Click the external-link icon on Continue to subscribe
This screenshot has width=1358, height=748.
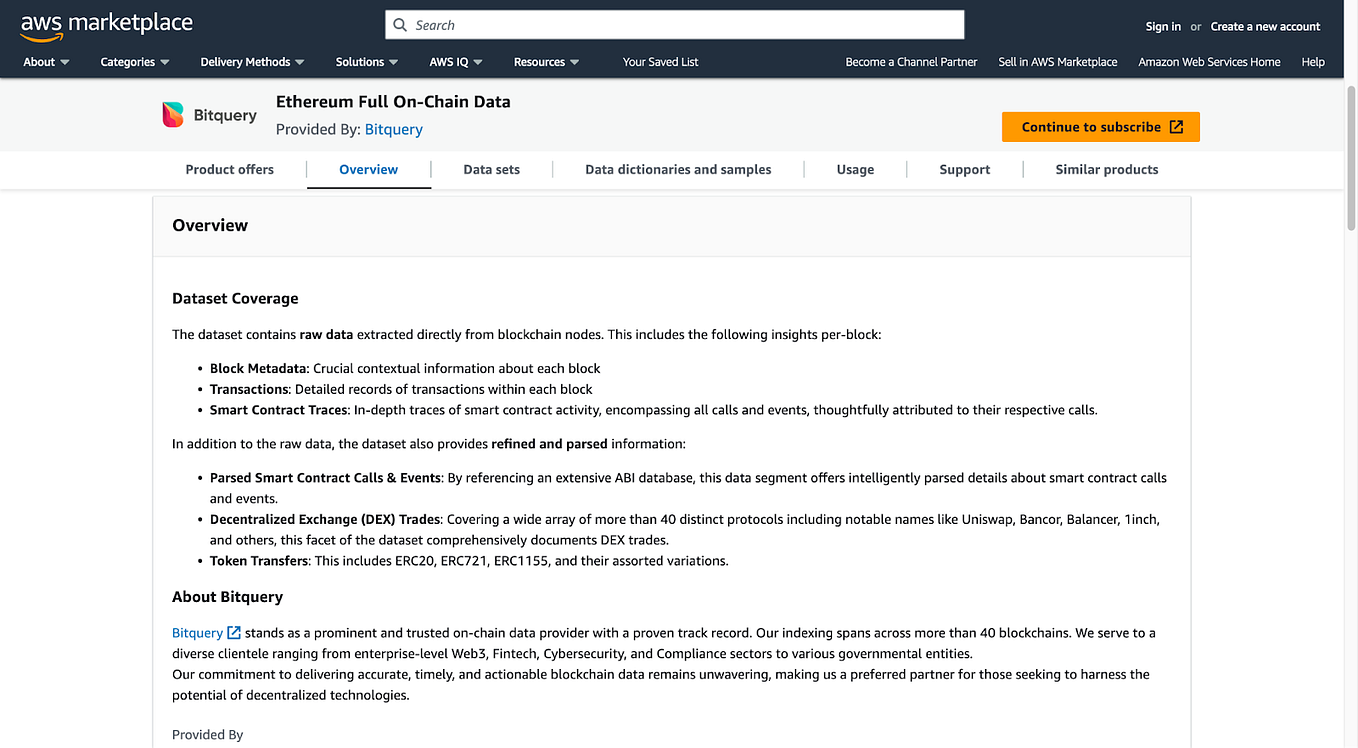(1177, 126)
